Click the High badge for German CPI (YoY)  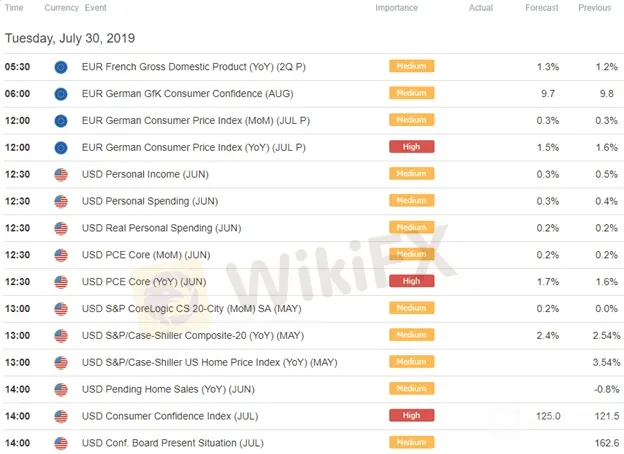(411, 147)
